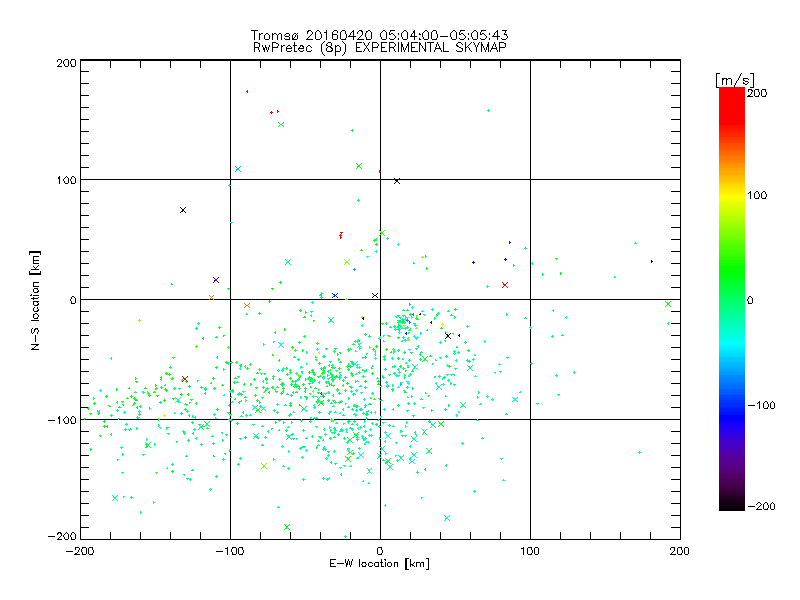
Task: Click the green X marker near (-62, -190)
Action: coord(287,527)
